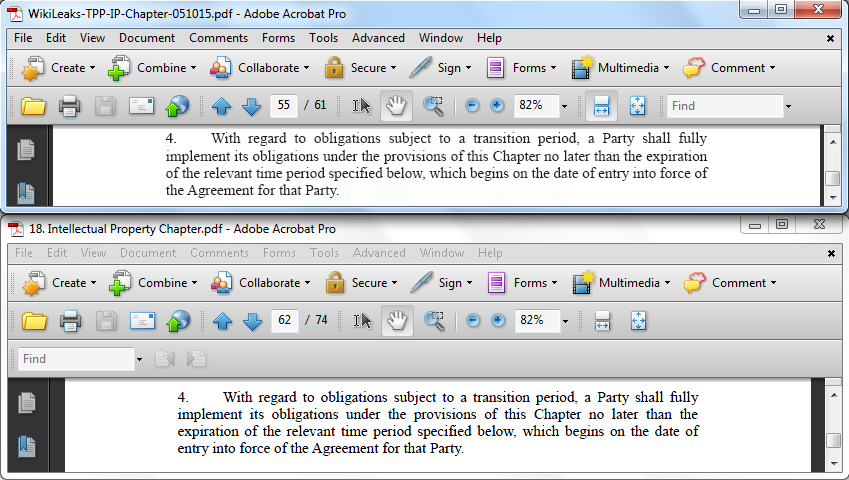Viewport: 849px width, 480px height.
Task: Close the document via the menu-bar X in the WikiLeaks window
Action: point(830,38)
